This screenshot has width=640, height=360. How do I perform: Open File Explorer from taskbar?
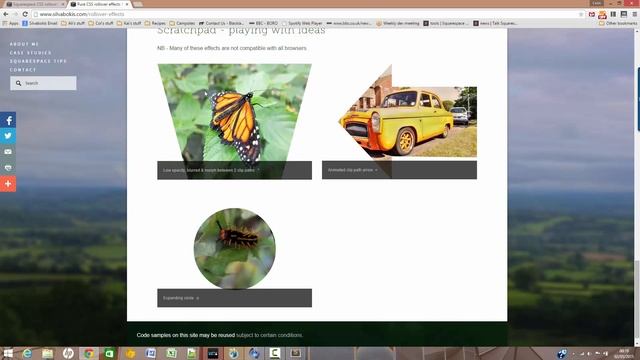click(48, 353)
